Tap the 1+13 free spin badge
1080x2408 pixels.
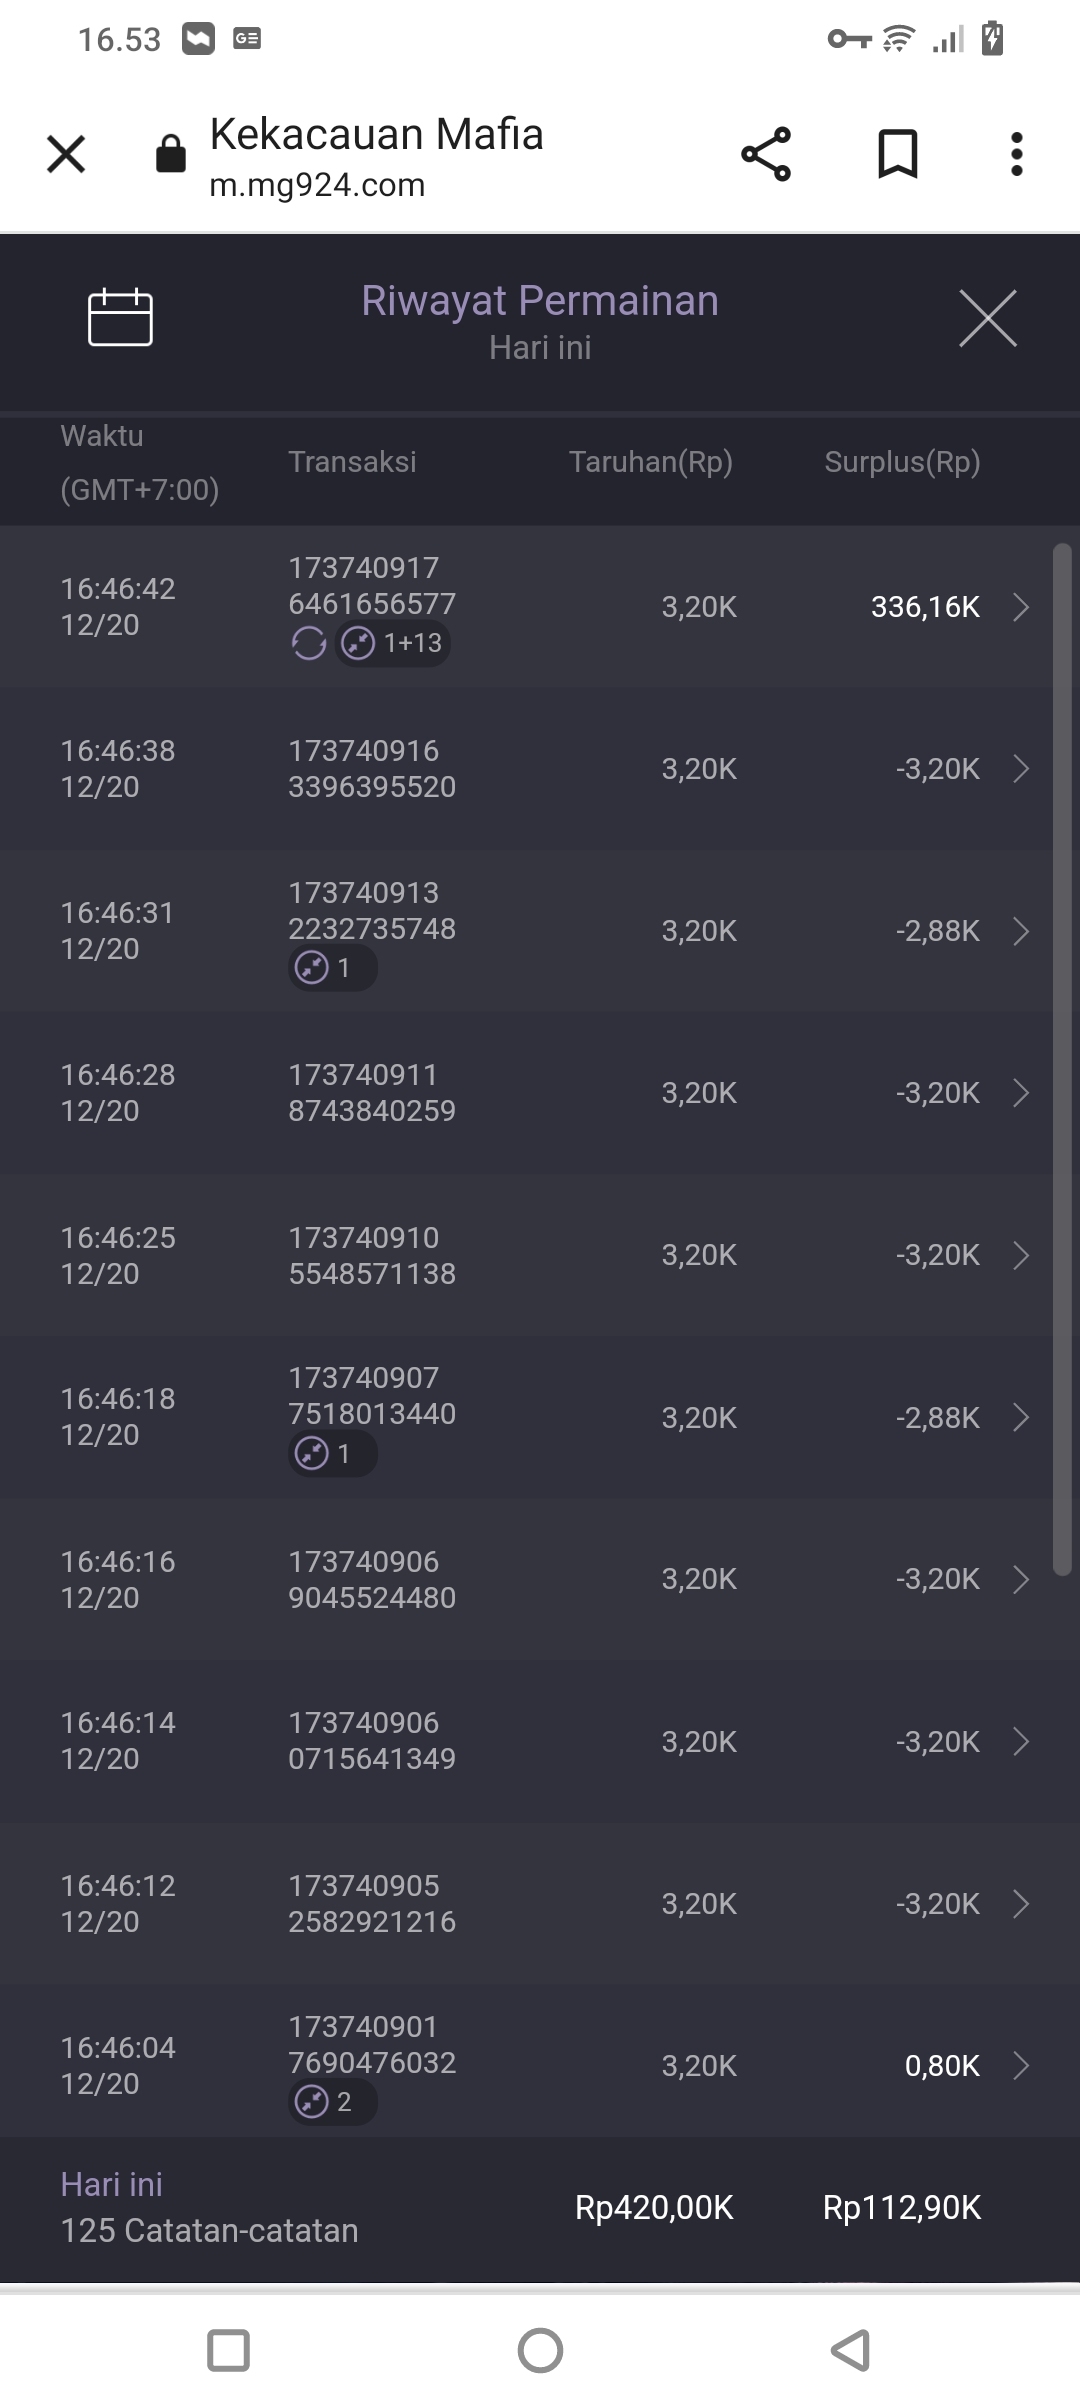click(394, 643)
